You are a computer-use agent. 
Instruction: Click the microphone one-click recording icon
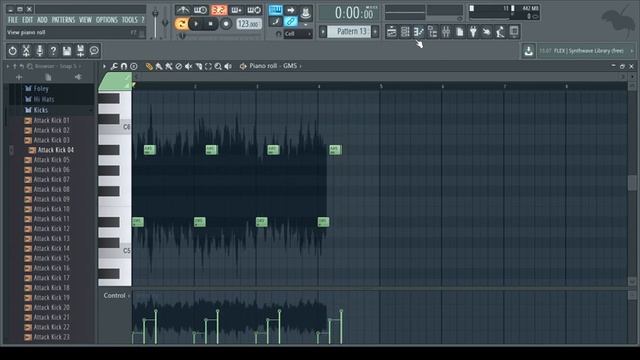(x=40, y=51)
